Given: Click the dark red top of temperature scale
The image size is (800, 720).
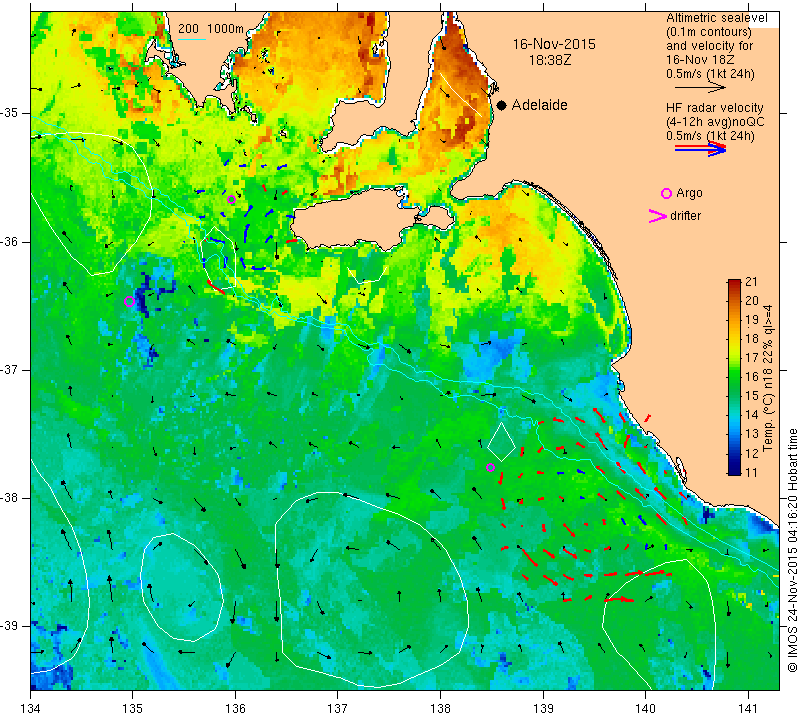Looking at the screenshot, I should (x=734, y=282).
